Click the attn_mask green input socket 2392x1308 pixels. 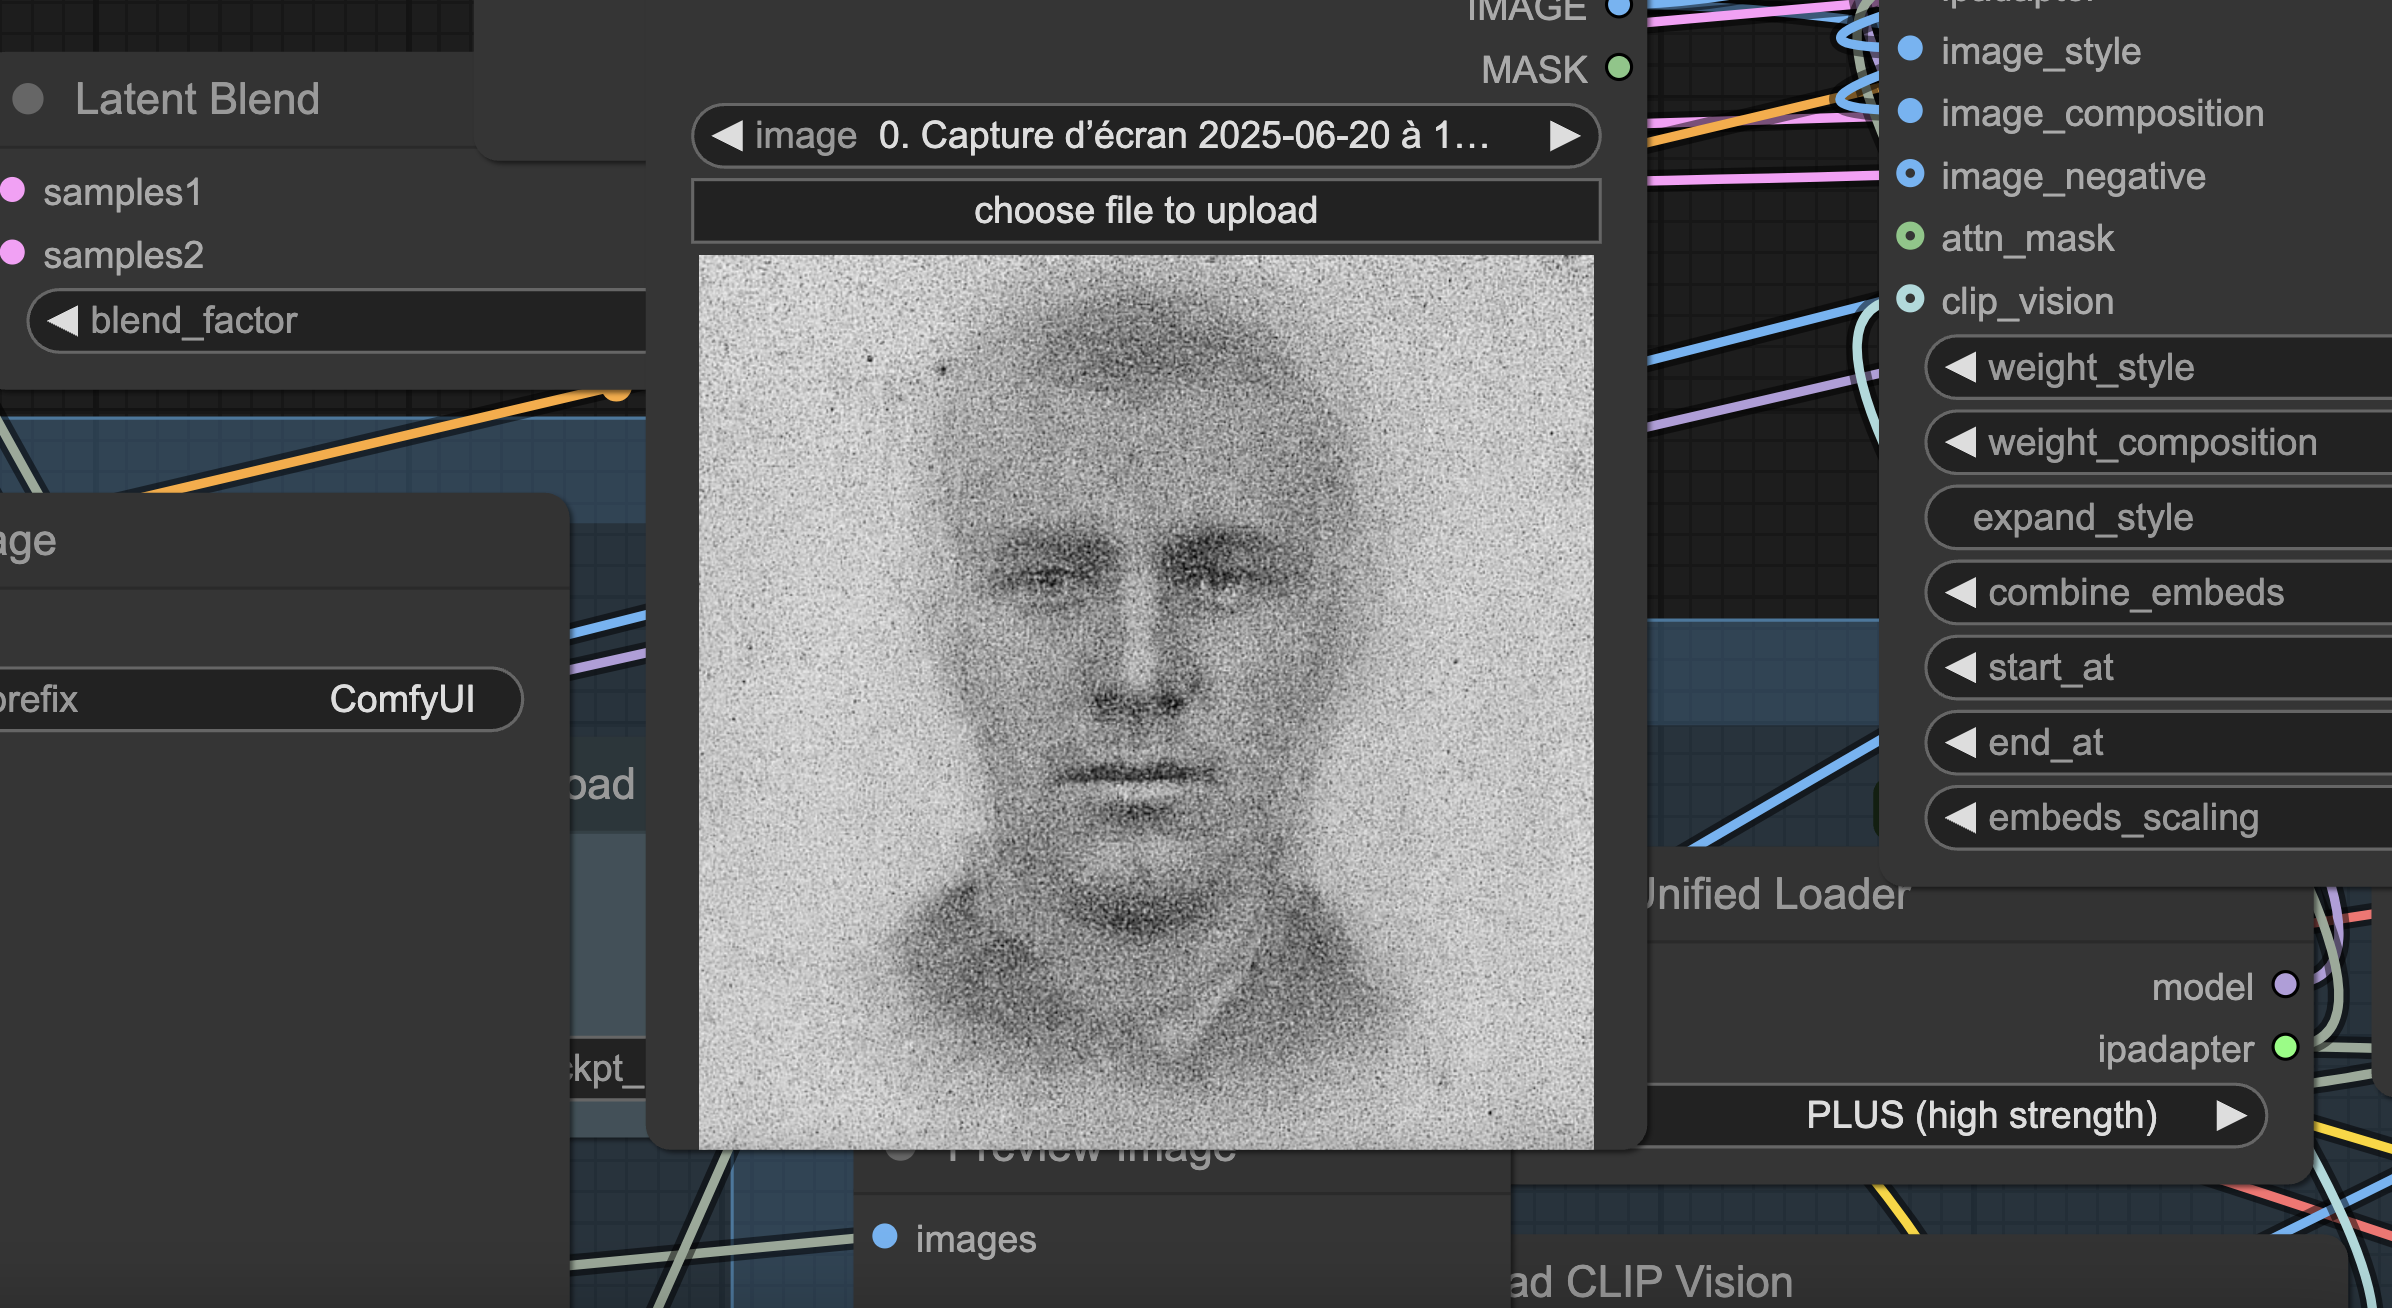point(1910,237)
